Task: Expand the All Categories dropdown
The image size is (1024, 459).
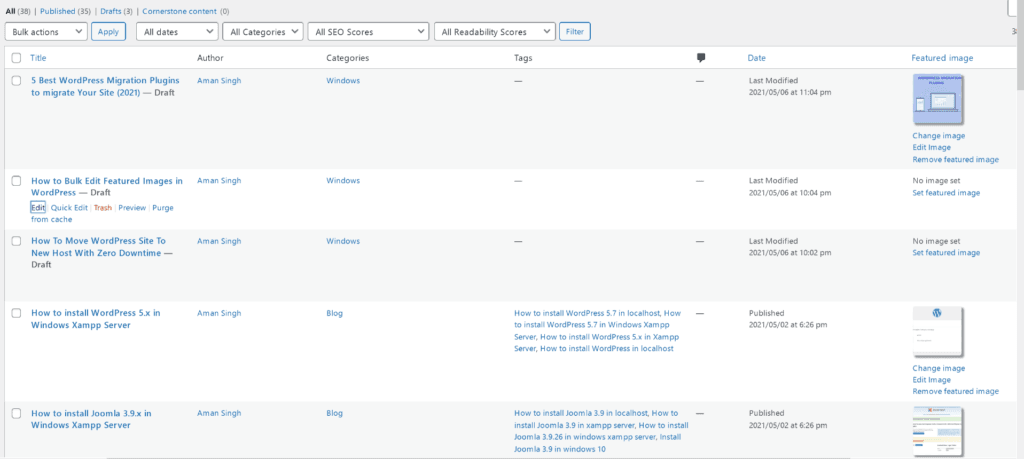Action: click(263, 31)
